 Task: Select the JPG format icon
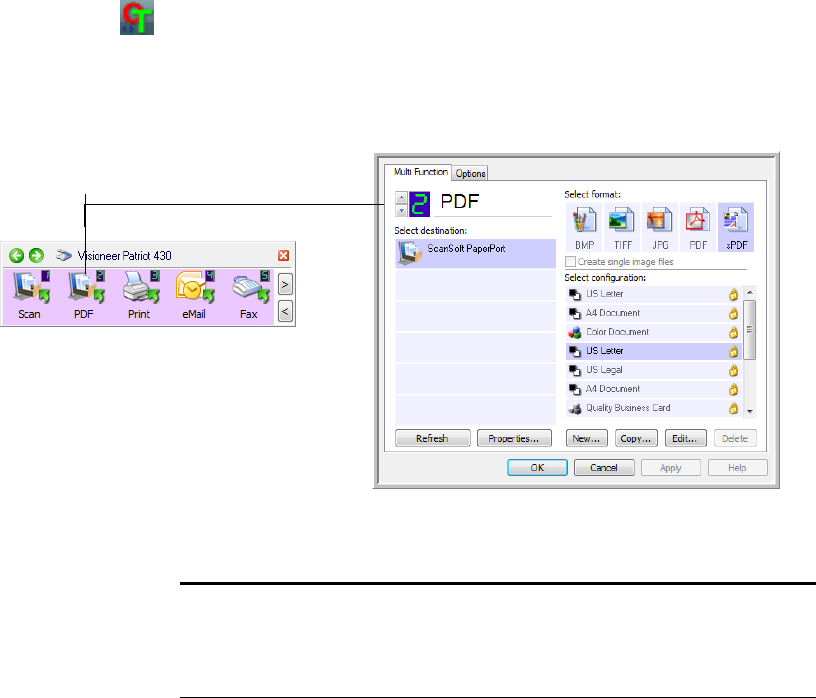(x=660, y=228)
